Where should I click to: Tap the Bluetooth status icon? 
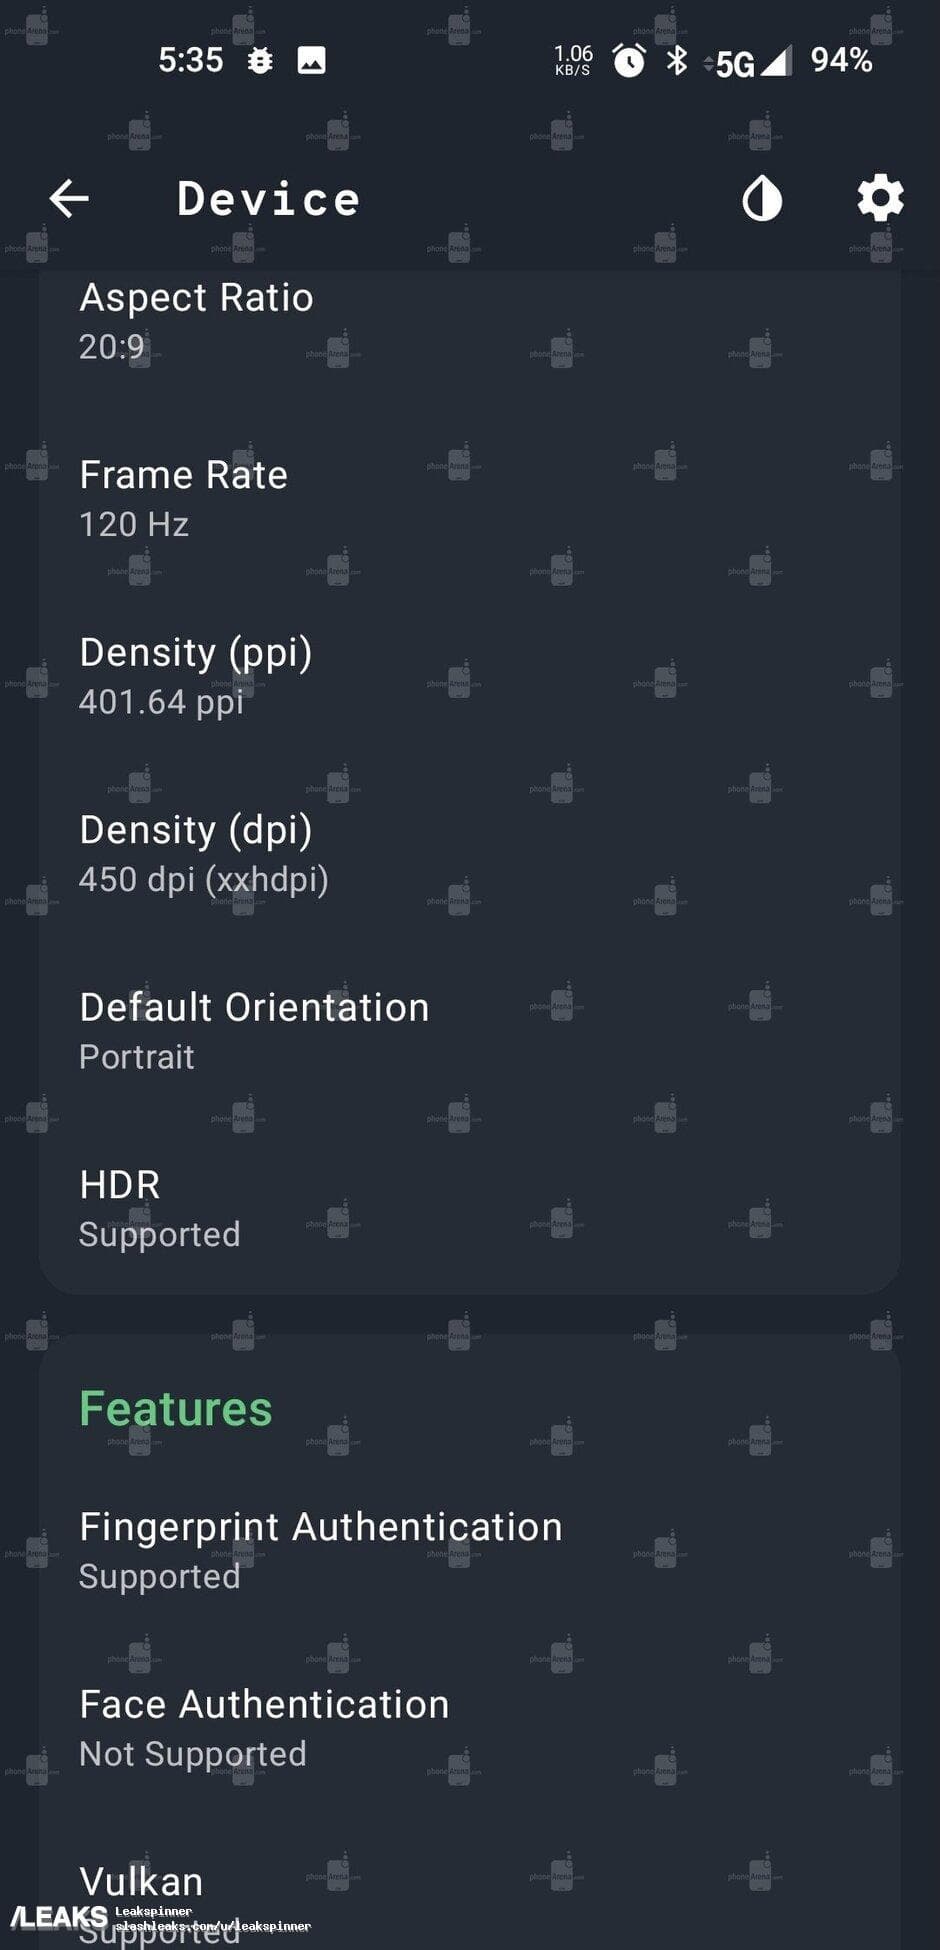click(x=677, y=61)
